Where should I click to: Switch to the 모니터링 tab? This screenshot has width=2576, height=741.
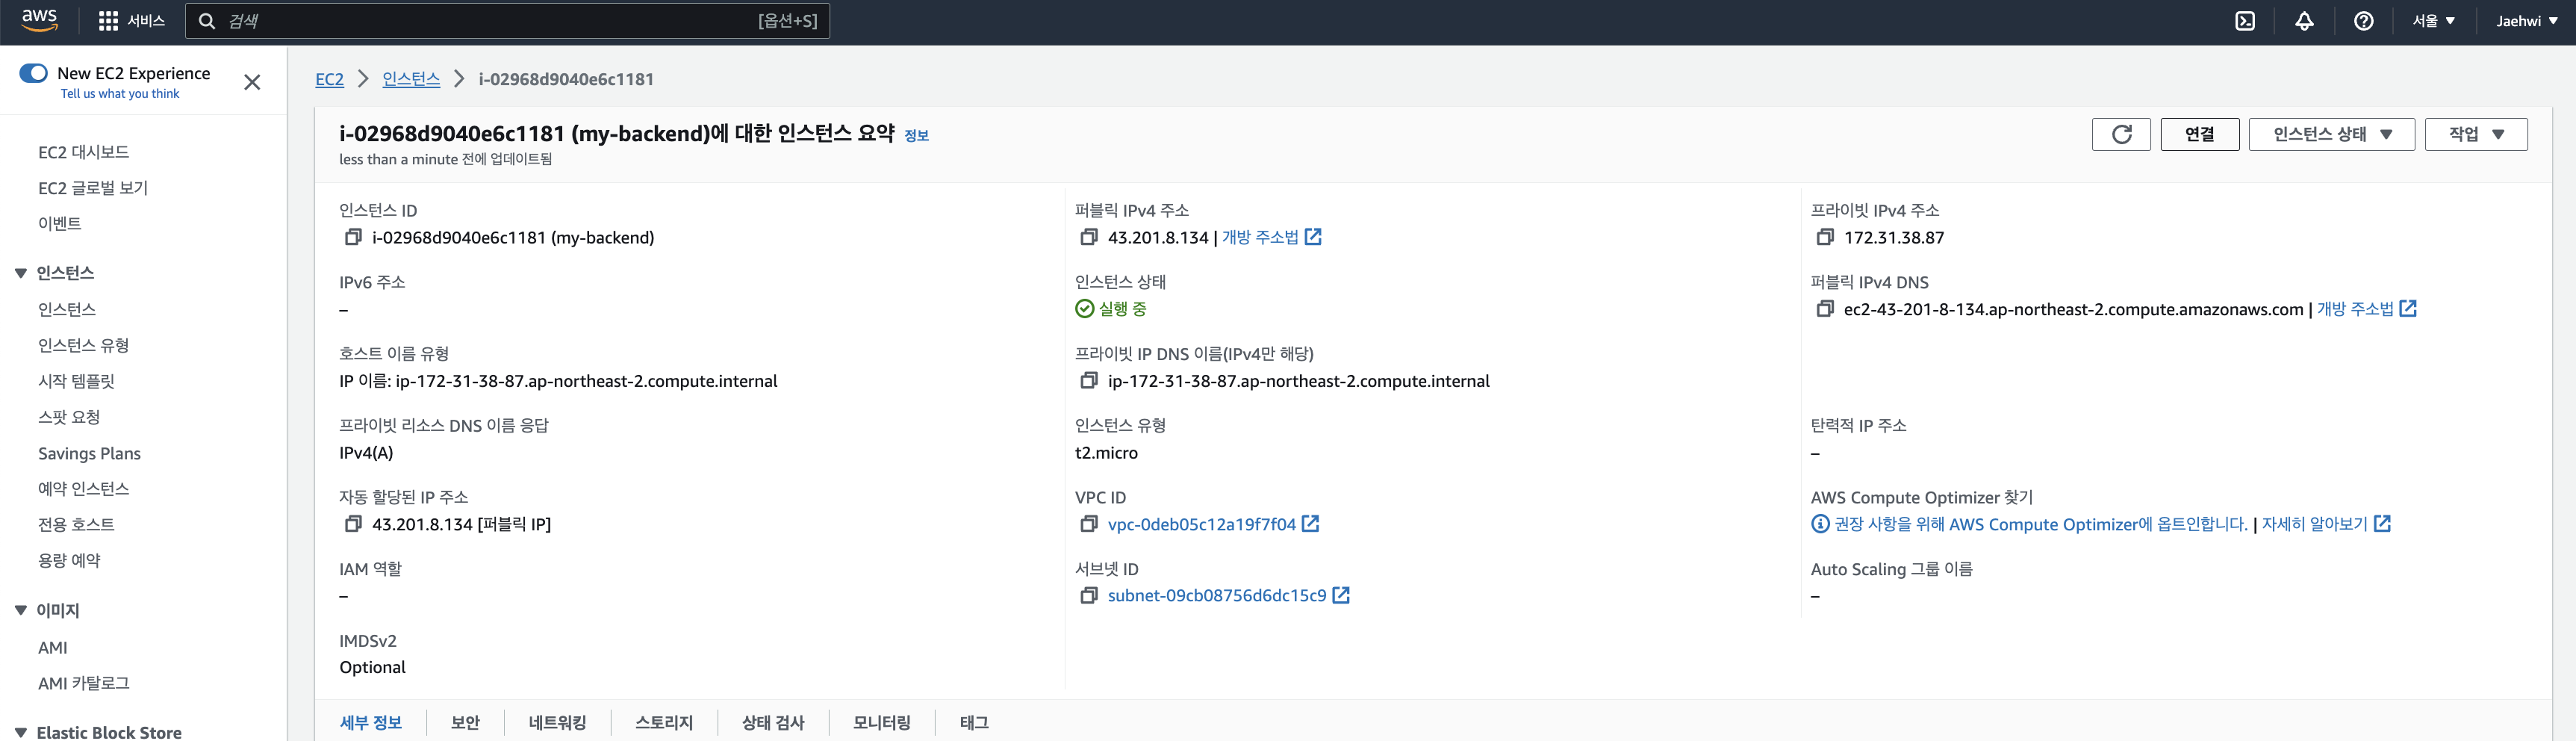(x=881, y=722)
